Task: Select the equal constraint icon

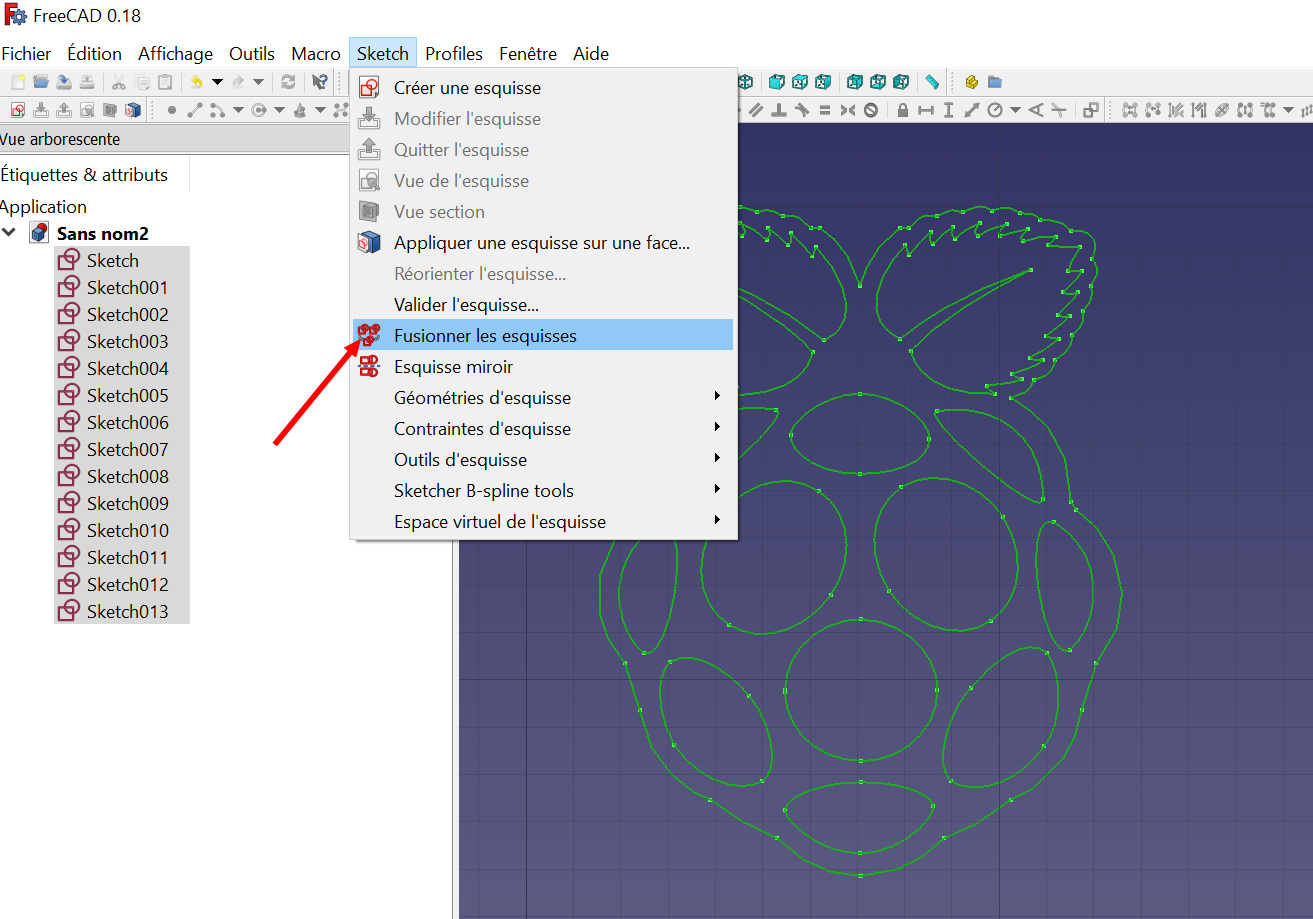Action: [x=825, y=110]
